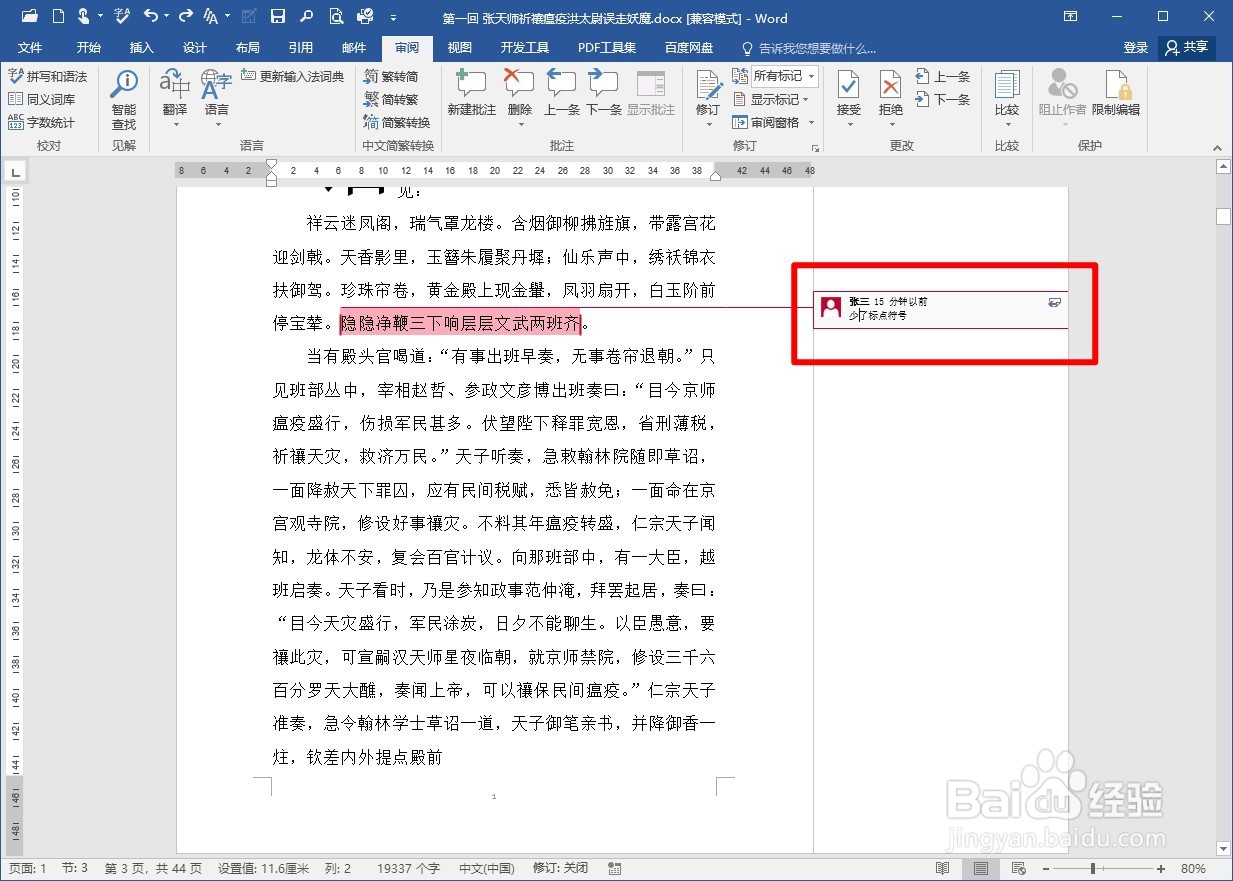Screen dimensions: 1233x881
Task: Click the Accept change icon (接受)
Action: [x=849, y=86]
